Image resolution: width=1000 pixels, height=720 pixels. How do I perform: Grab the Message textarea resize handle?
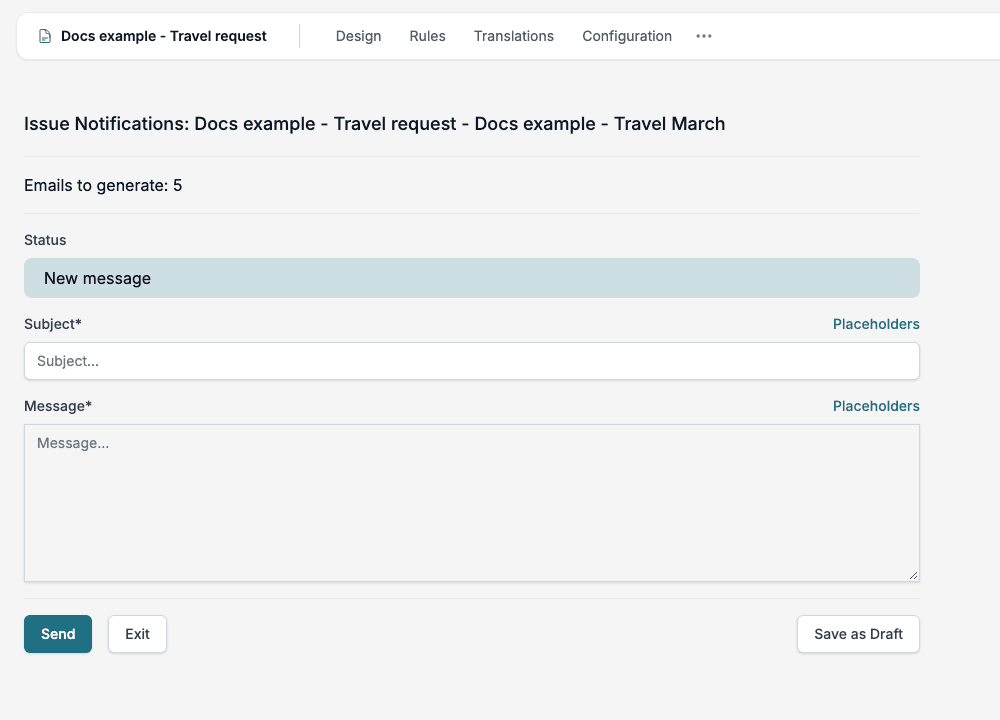(x=913, y=575)
